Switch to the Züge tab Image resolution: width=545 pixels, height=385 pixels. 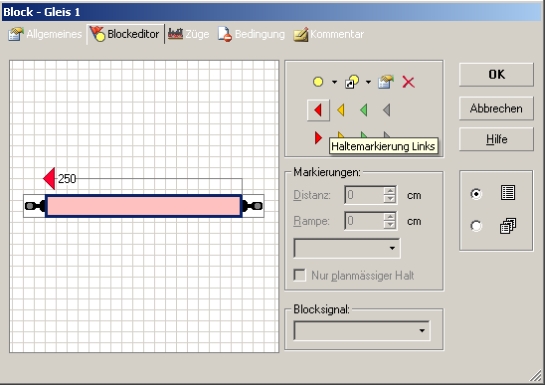(188, 34)
